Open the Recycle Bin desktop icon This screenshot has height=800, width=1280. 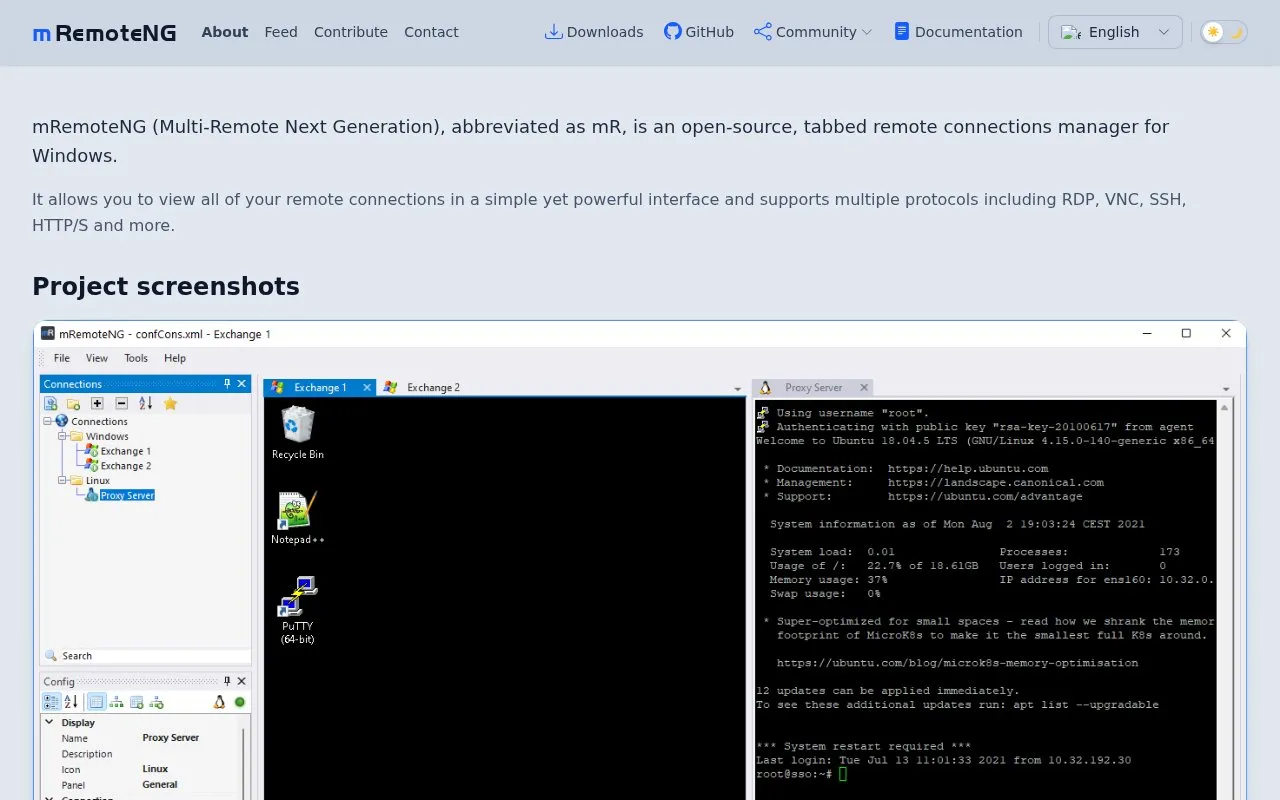point(298,433)
